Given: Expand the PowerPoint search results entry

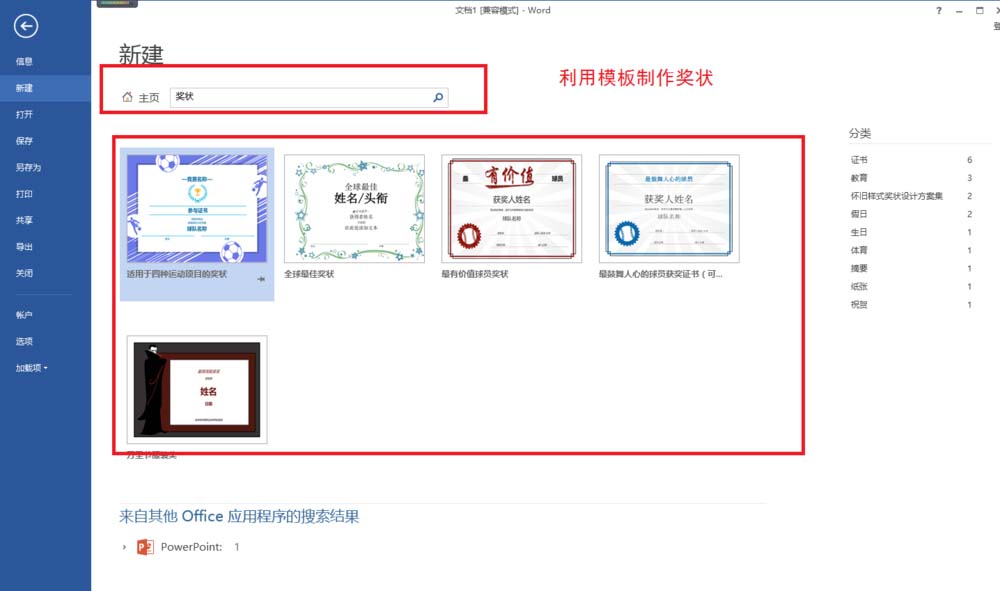Looking at the screenshot, I should pyautogui.click(x=124, y=547).
